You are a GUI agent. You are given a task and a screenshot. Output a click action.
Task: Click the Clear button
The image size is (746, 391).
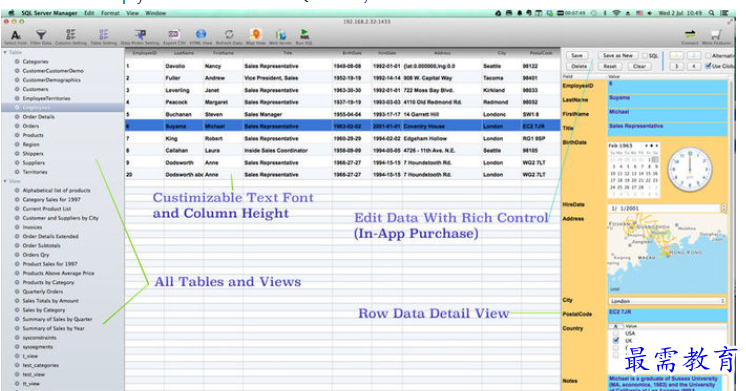click(x=639, y=66)
